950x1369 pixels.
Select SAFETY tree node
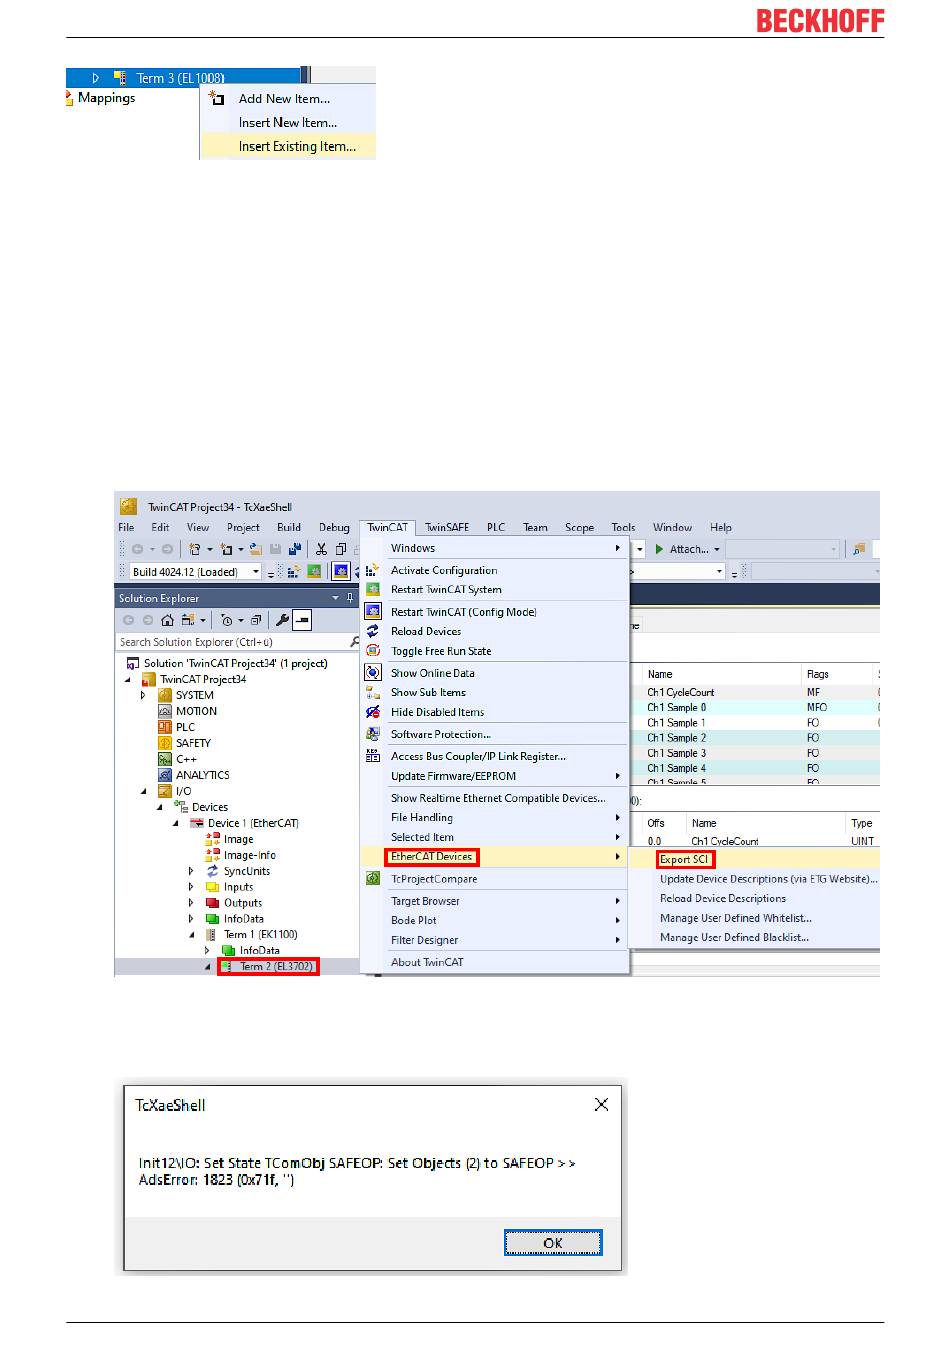tap(193, 743)
